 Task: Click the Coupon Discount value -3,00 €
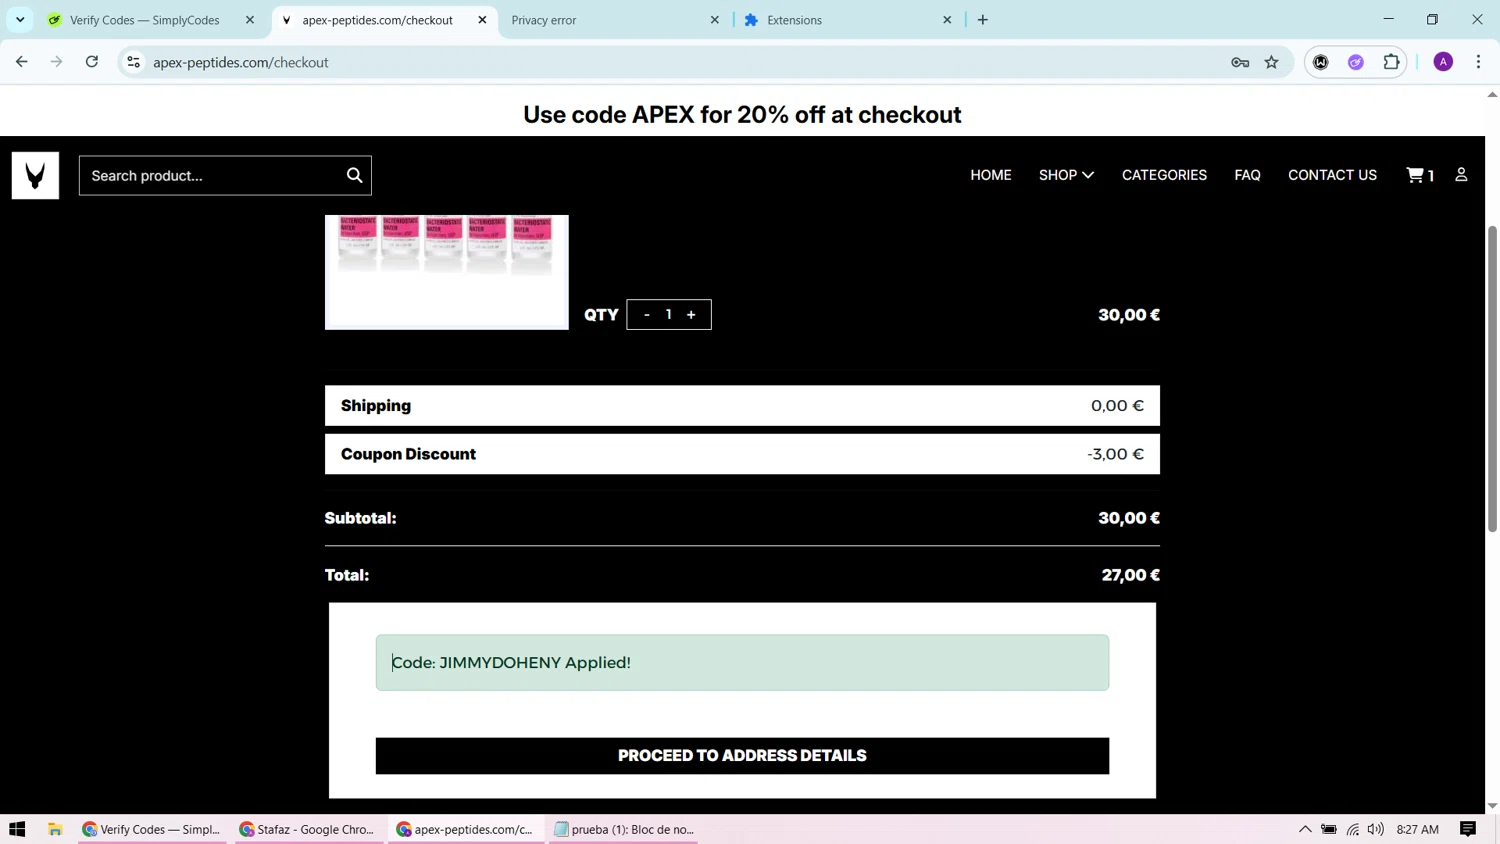click(1115, 454)
